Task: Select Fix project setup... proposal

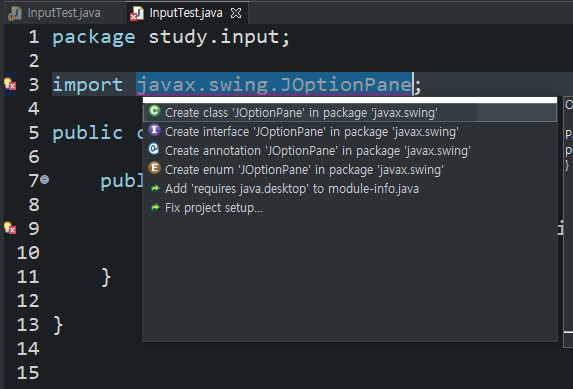Action: tap(350, 208)
